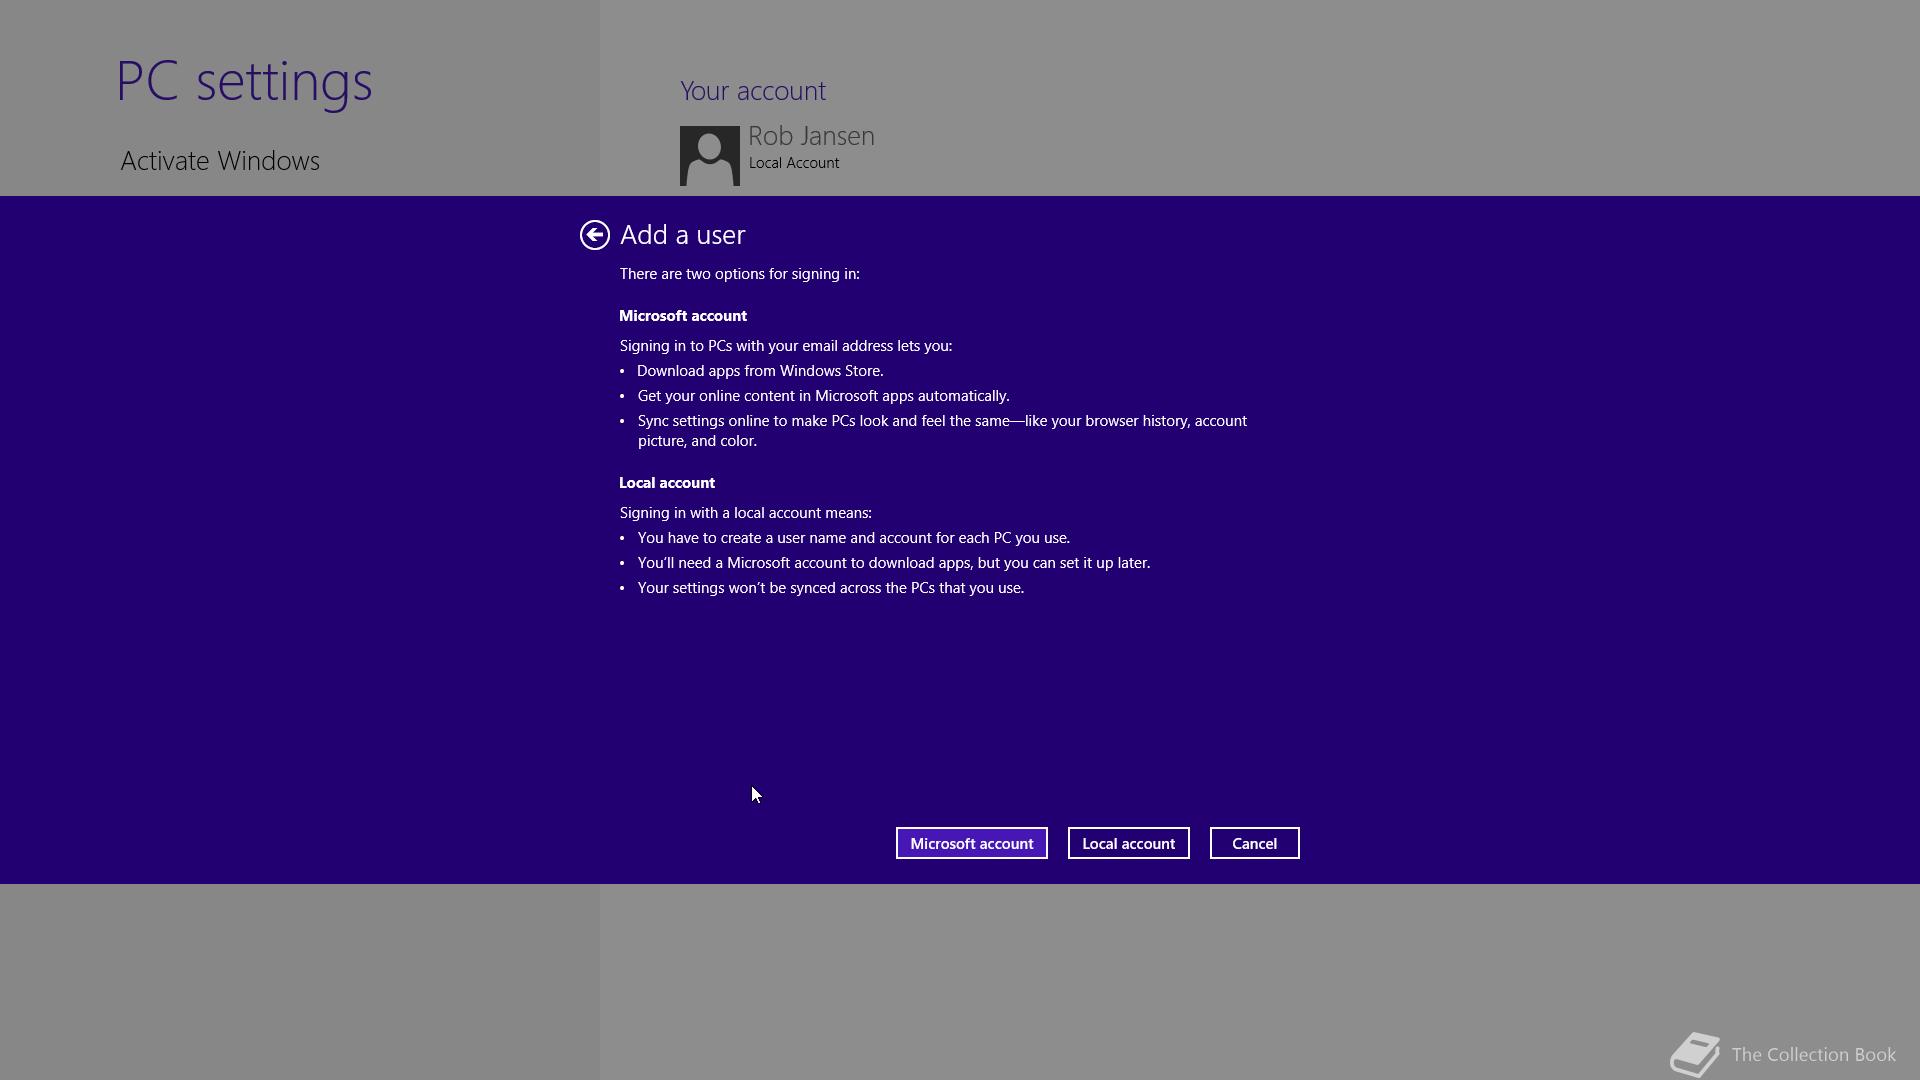Image resolution: width=1920 pixels, height=1080 pixels.
Task: Click 'Your settings won't be synced' bullet
Action: pos(830,588)
